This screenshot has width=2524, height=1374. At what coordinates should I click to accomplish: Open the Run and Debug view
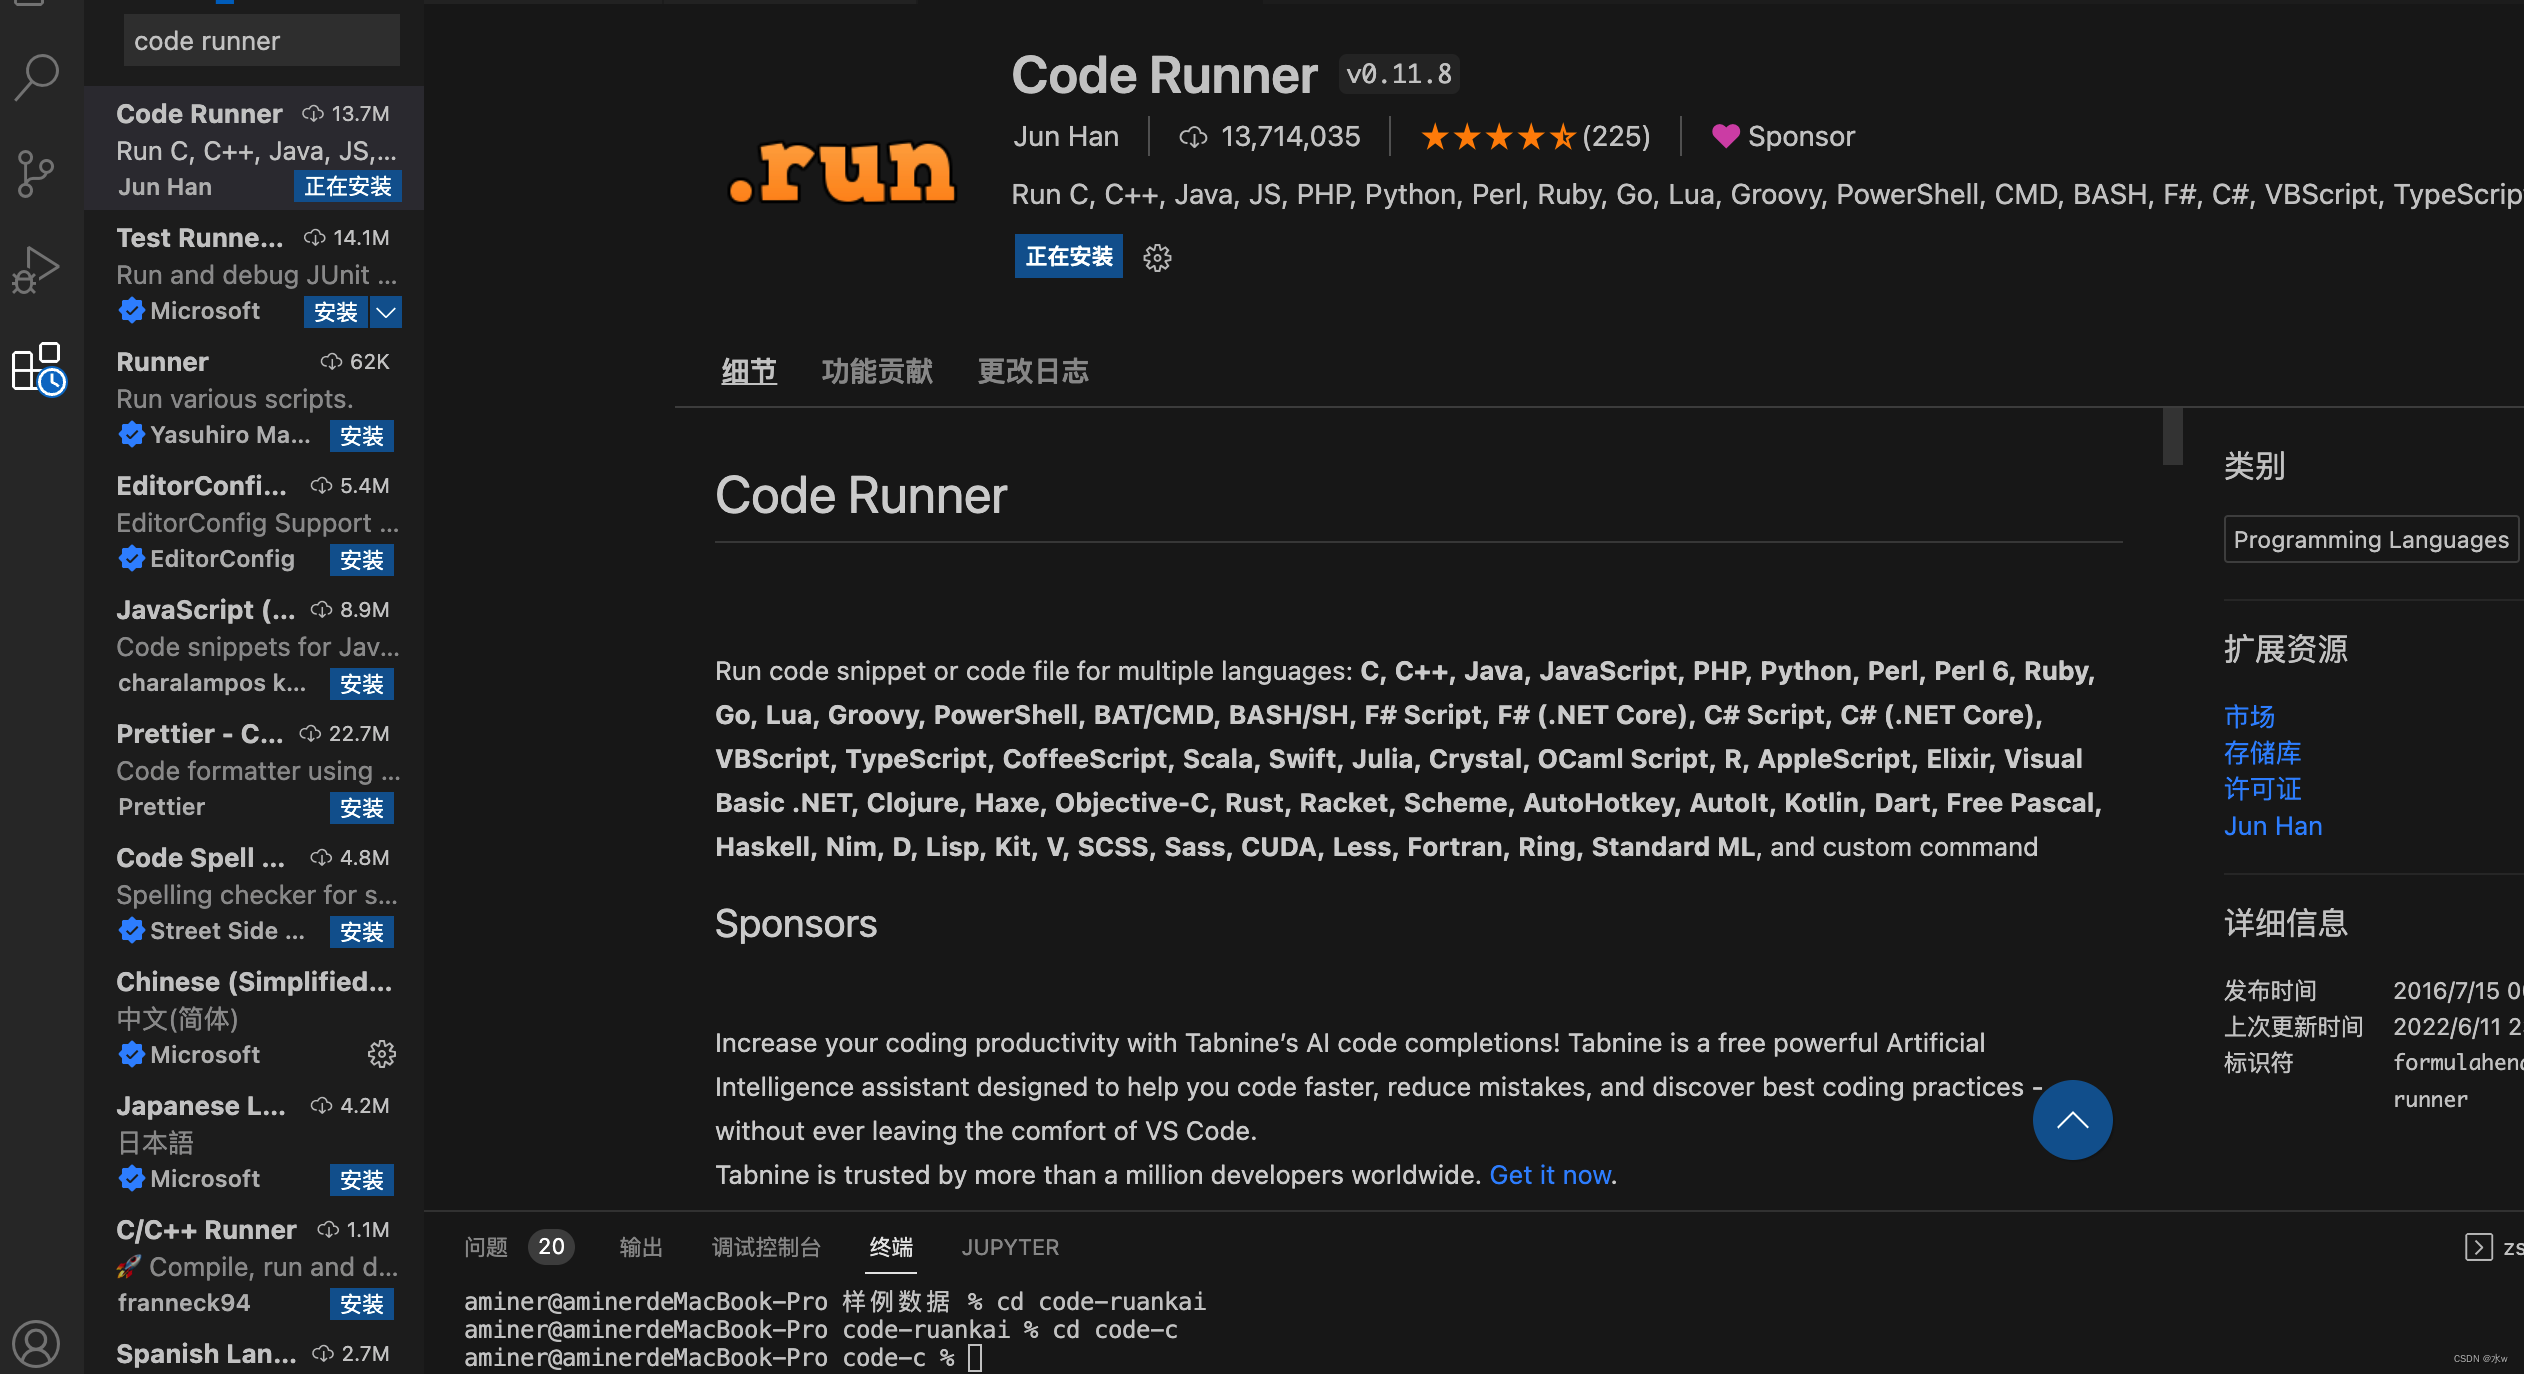point(37,269)
